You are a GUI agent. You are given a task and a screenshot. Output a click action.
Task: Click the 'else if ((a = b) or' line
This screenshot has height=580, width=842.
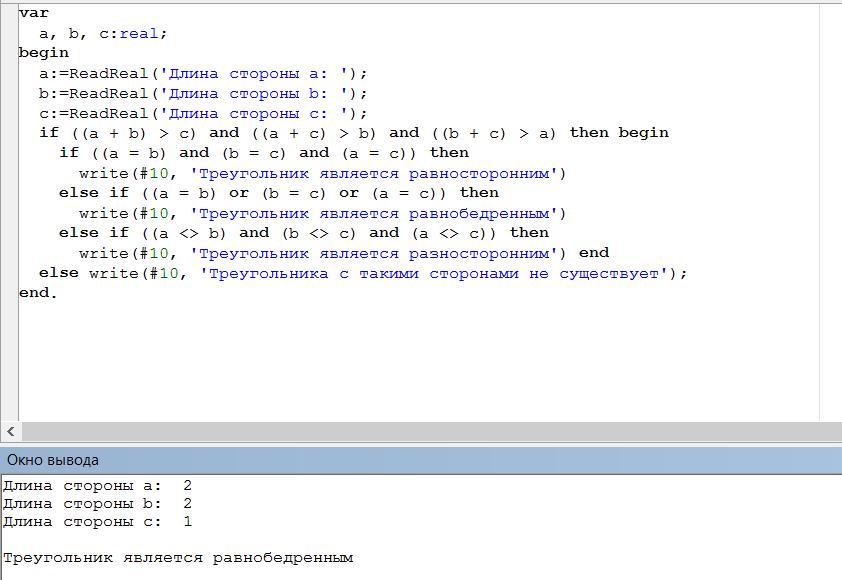tap(279, 193)
